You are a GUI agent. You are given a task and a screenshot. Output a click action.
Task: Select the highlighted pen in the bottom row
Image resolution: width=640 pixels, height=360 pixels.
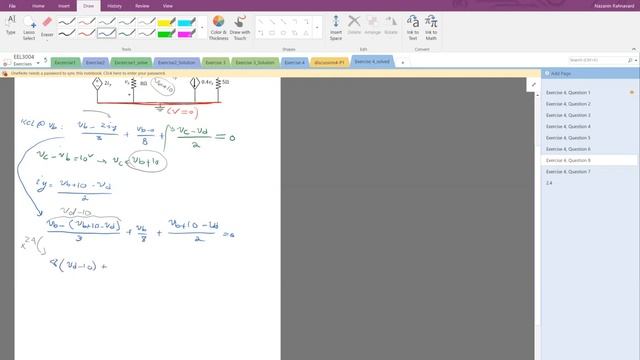(107, 33)
